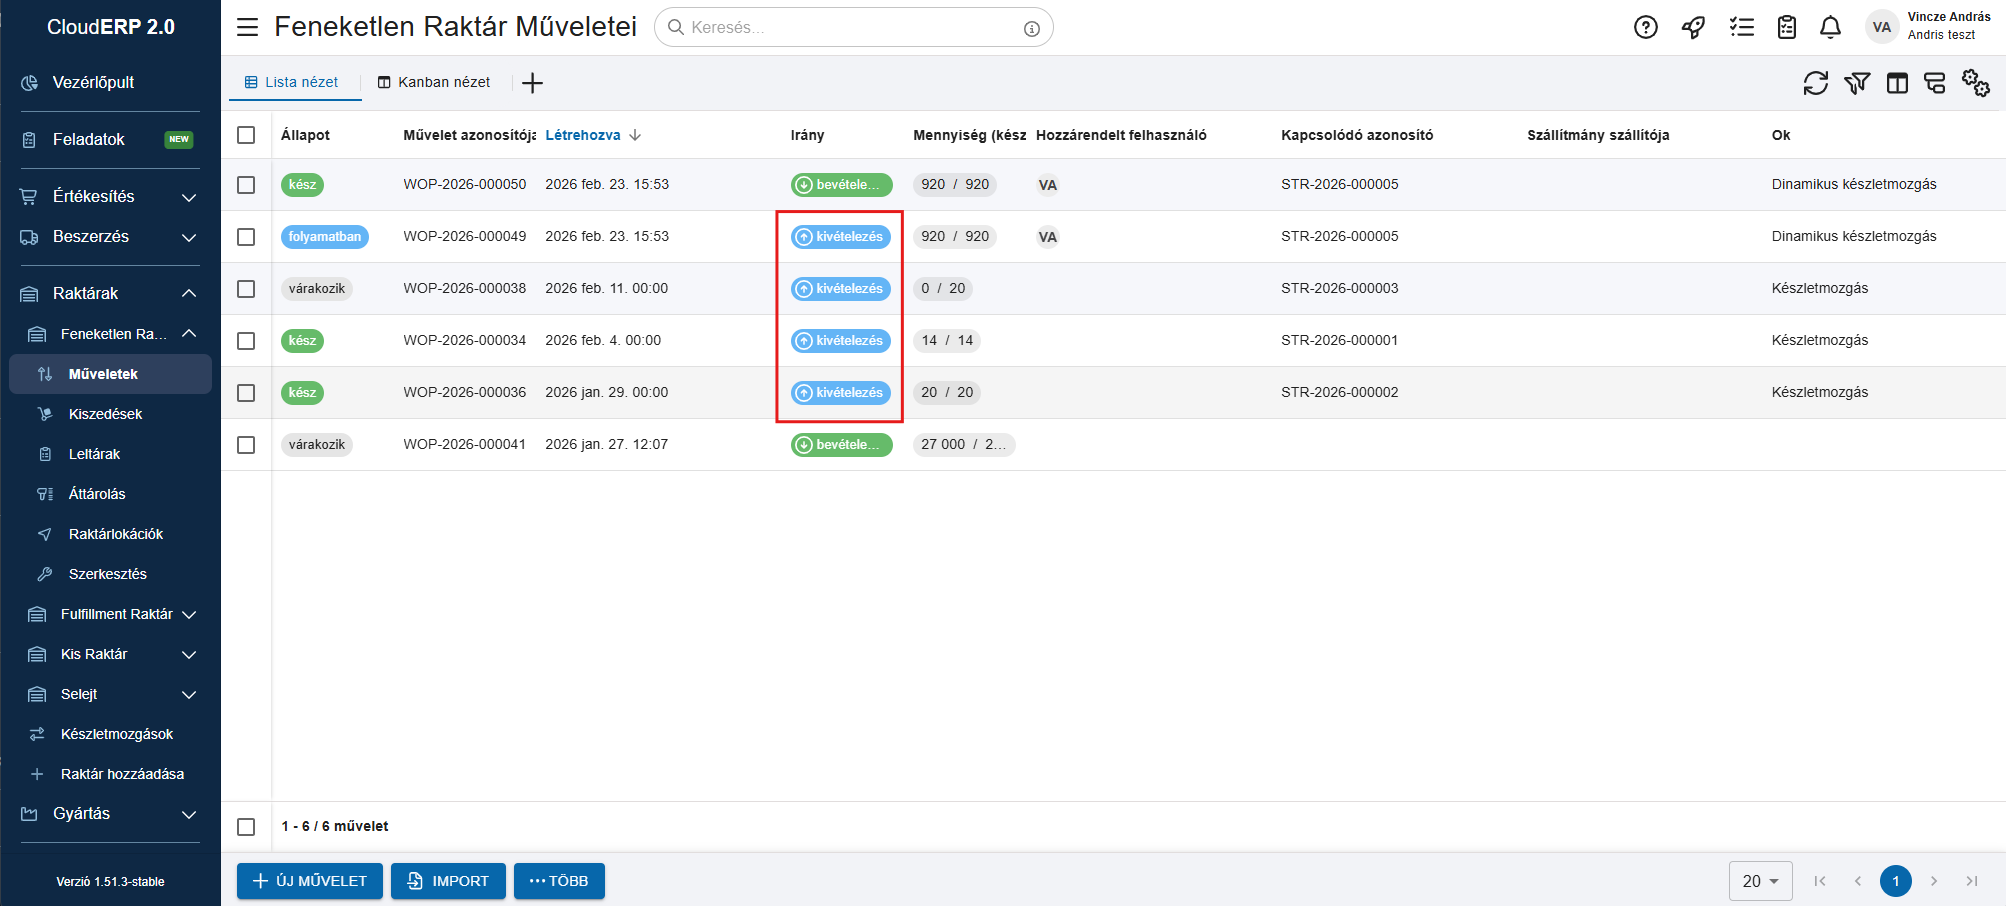Open the notifications bell

pos(1830,27)
